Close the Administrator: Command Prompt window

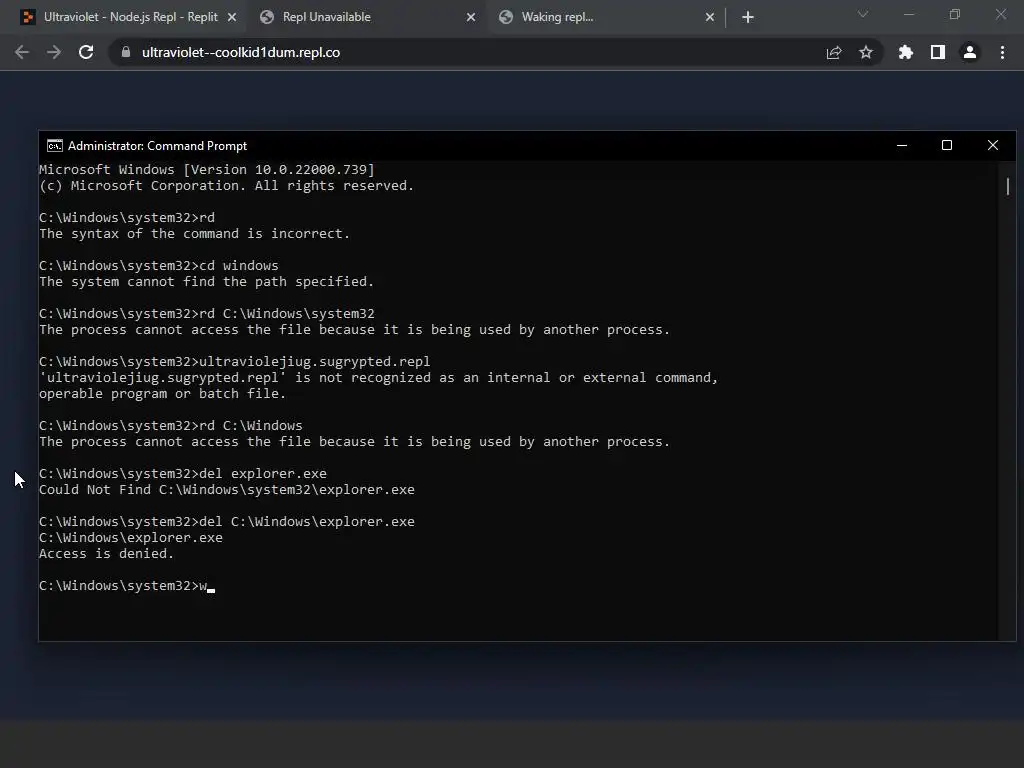[993, 146]
